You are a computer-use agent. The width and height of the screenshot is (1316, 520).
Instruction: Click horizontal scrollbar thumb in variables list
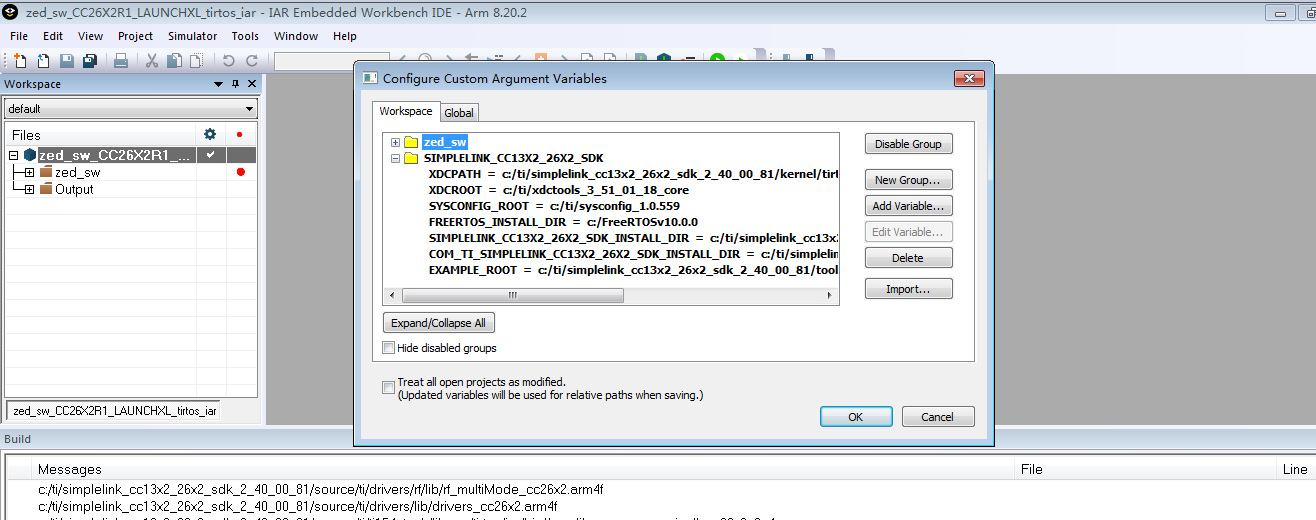512,296
